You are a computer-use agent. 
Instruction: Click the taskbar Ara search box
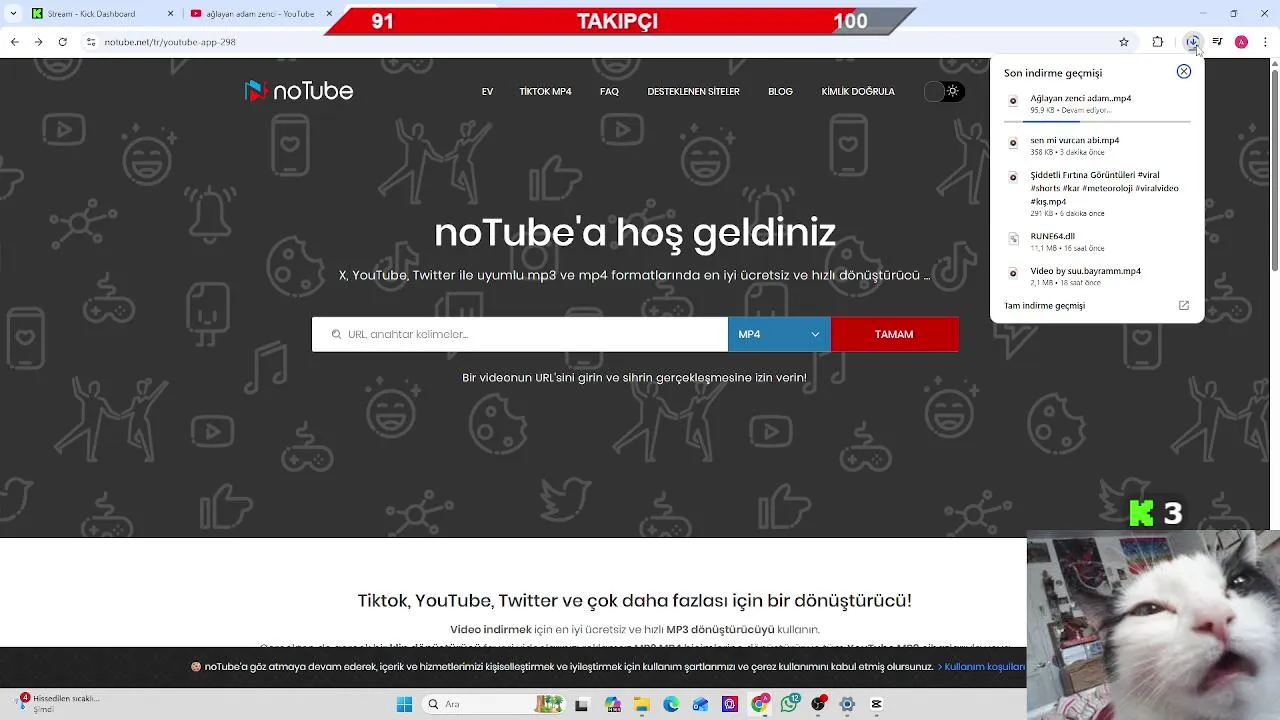point(492,704)
